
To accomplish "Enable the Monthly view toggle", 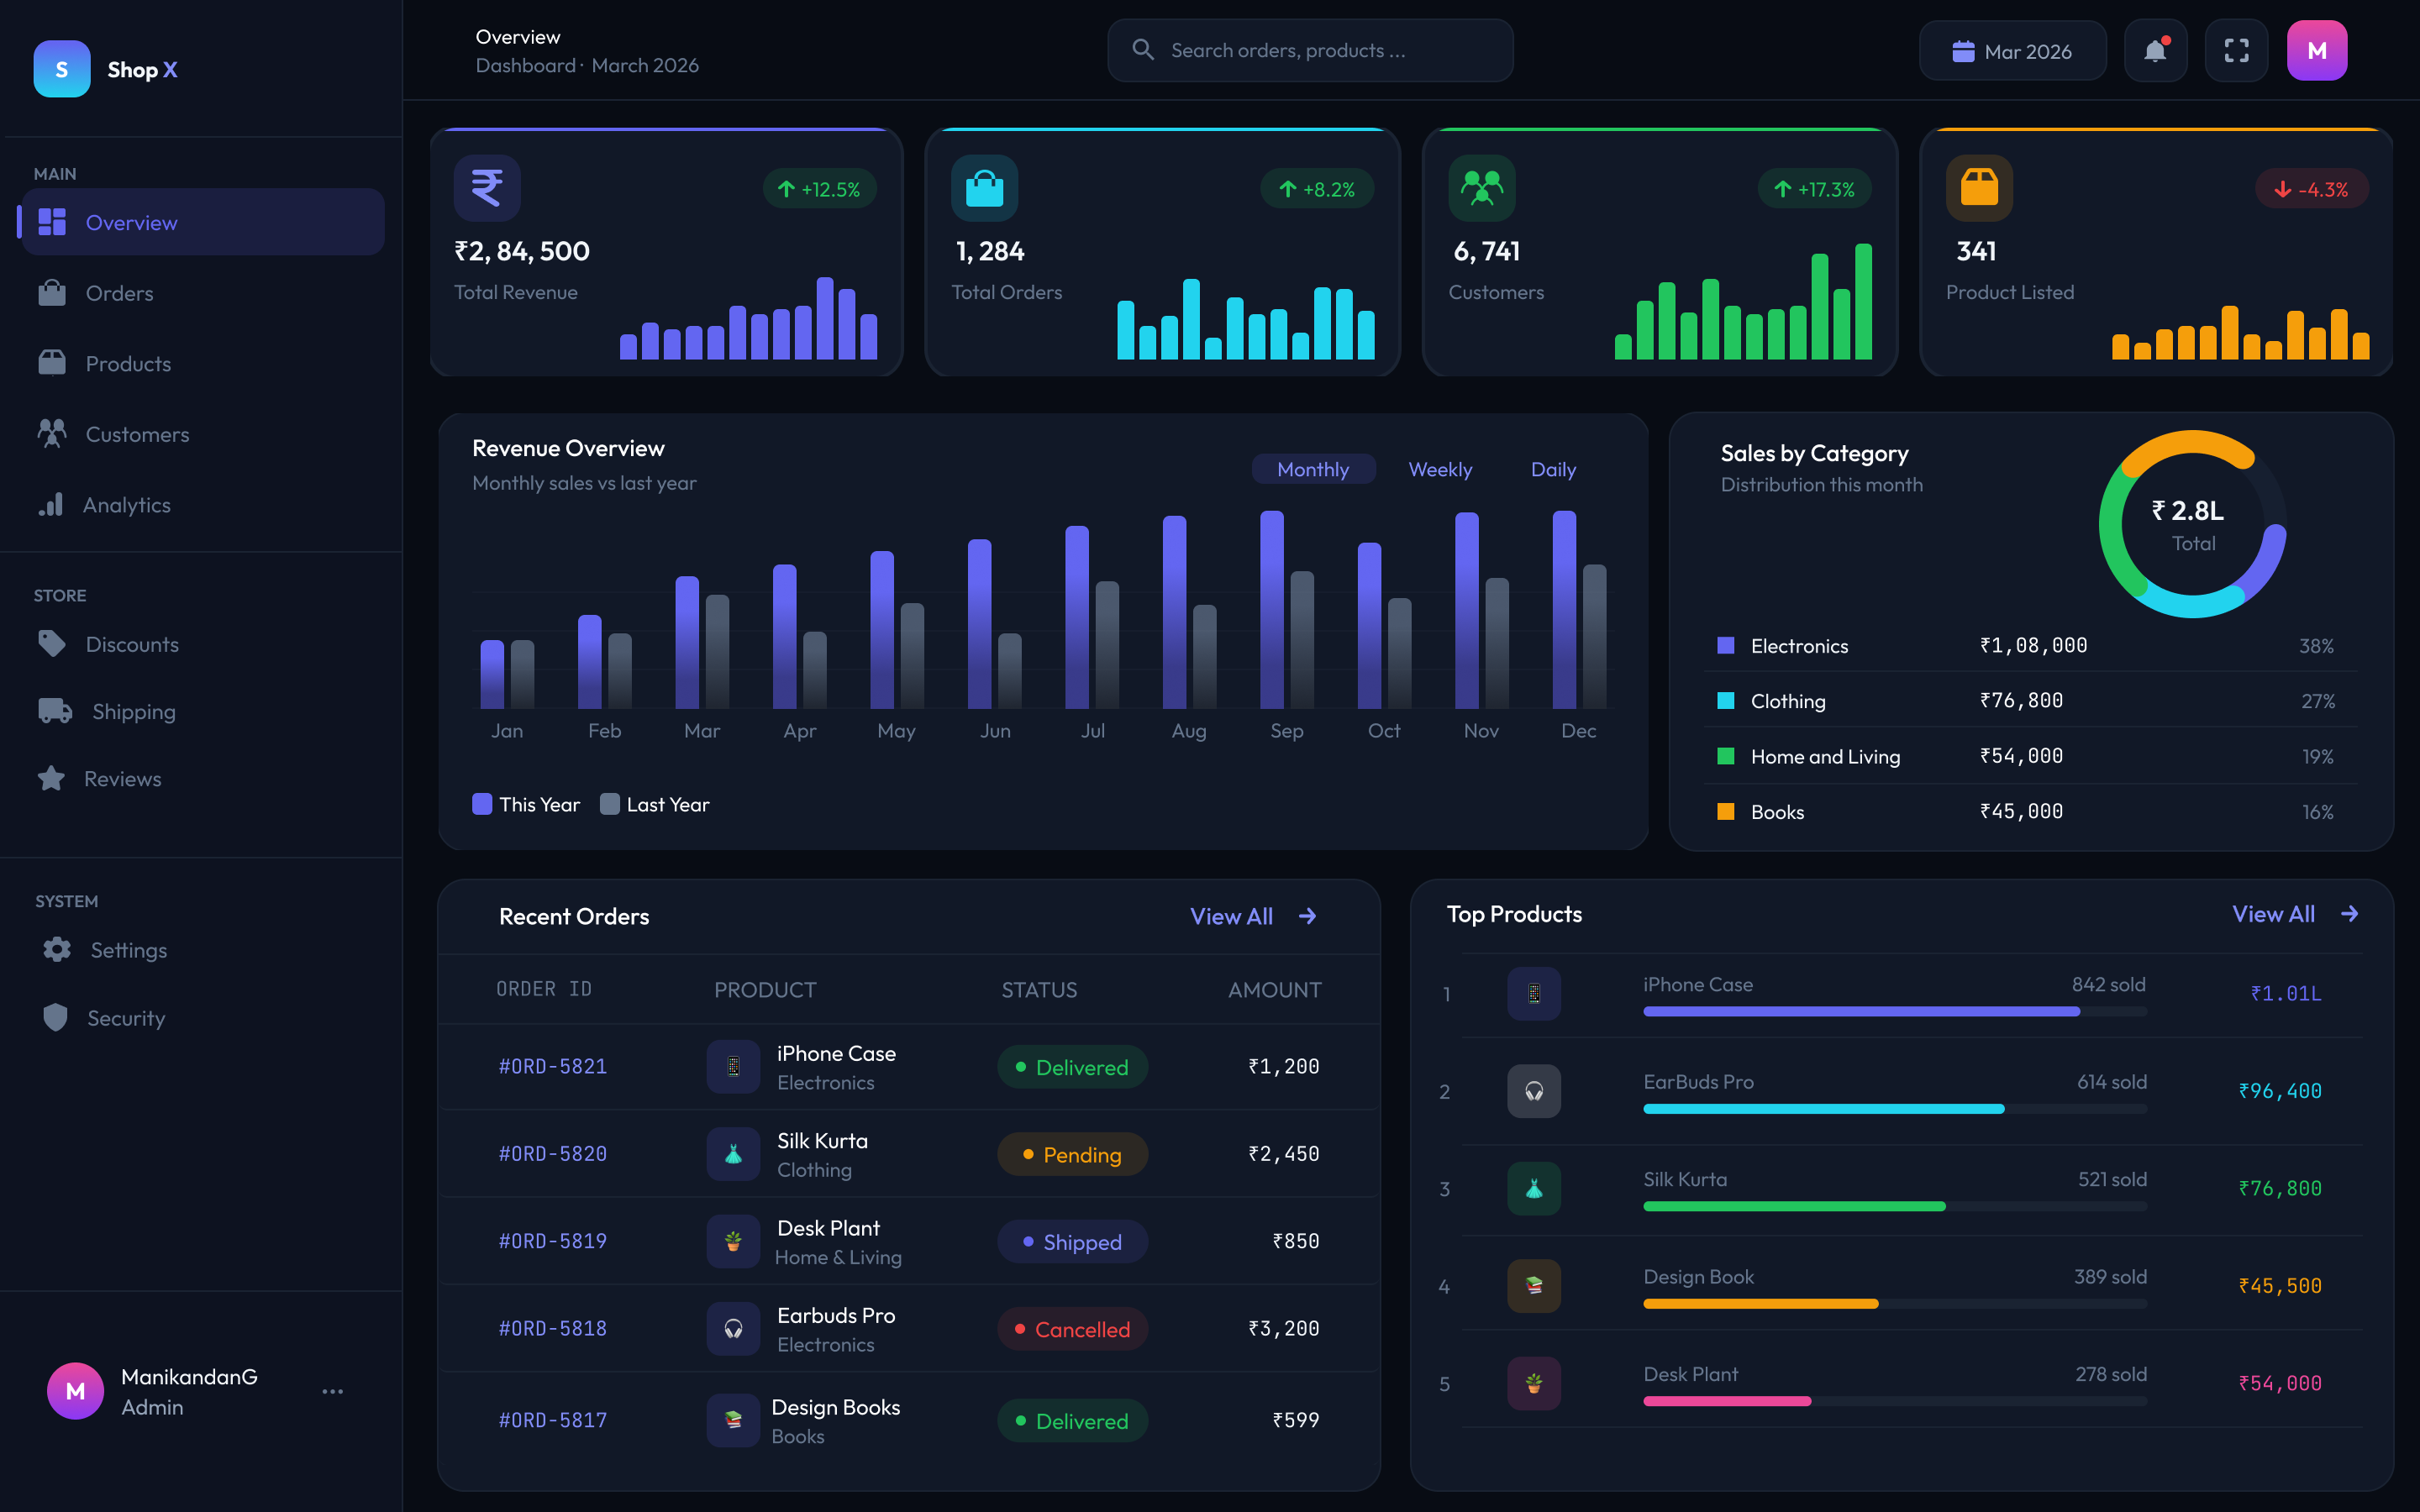I will (x=1313, y=469).
